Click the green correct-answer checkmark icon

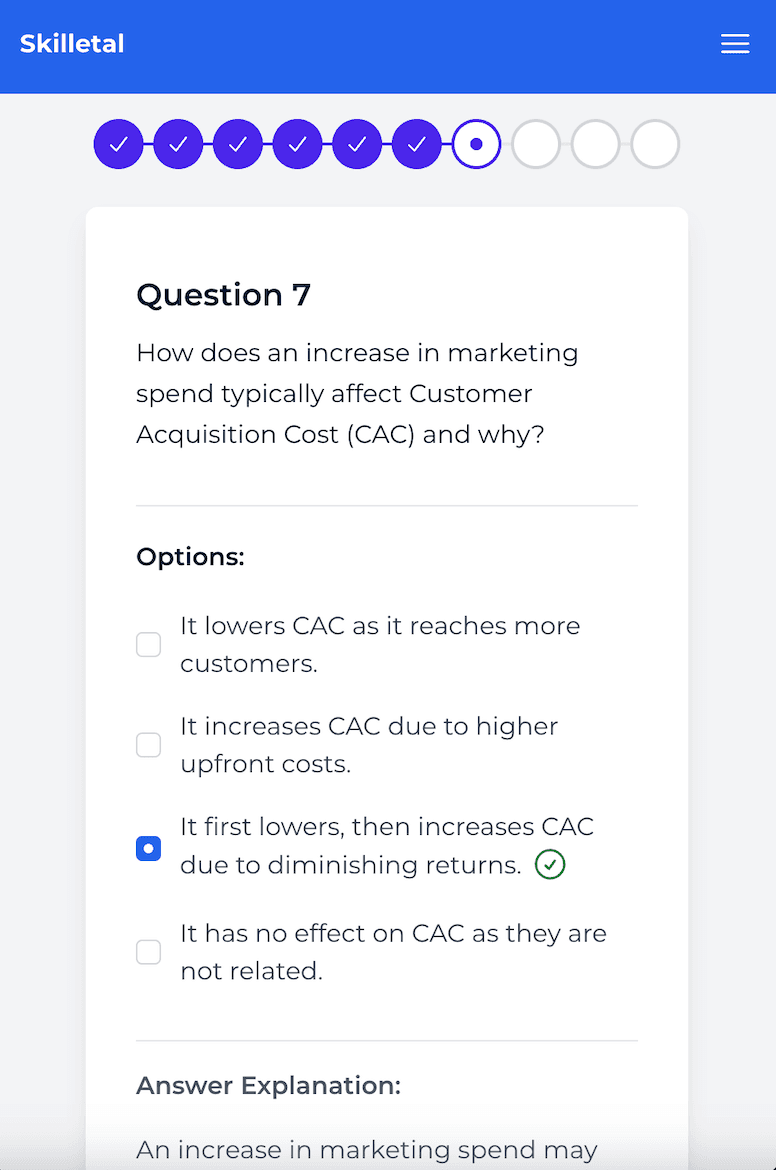550,865
